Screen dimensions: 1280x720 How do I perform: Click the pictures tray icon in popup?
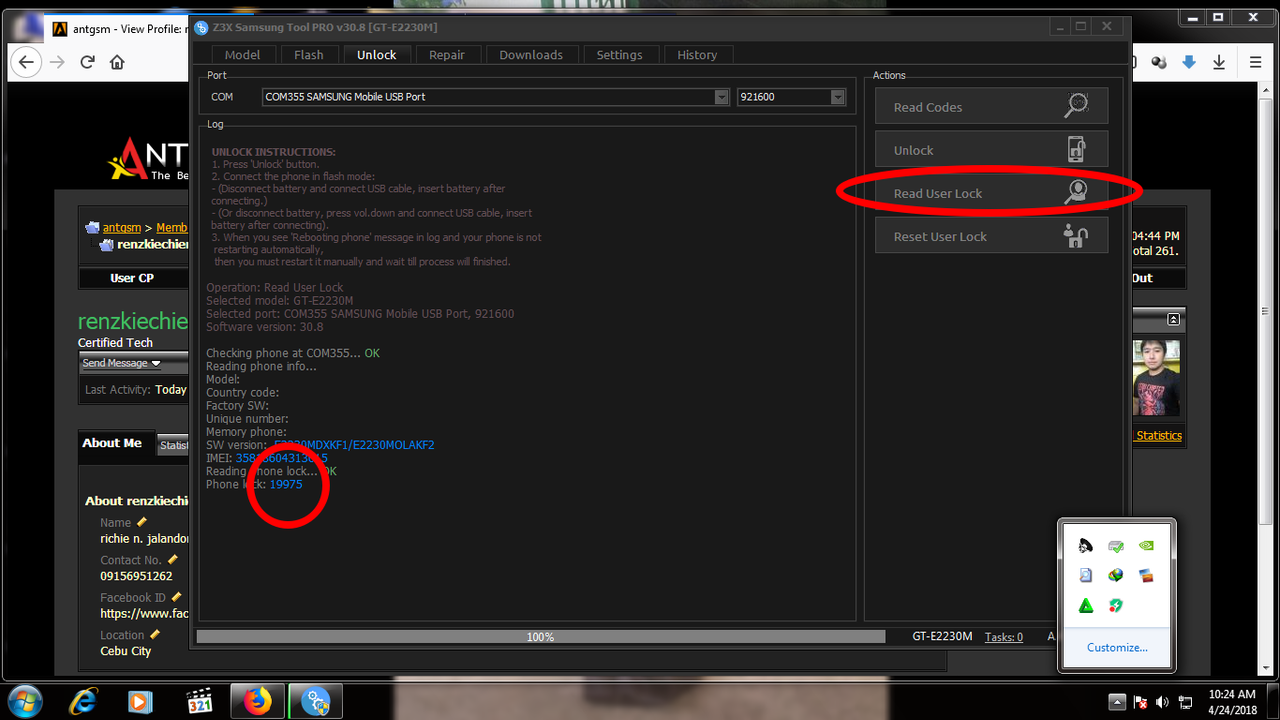pos(1147,575)
